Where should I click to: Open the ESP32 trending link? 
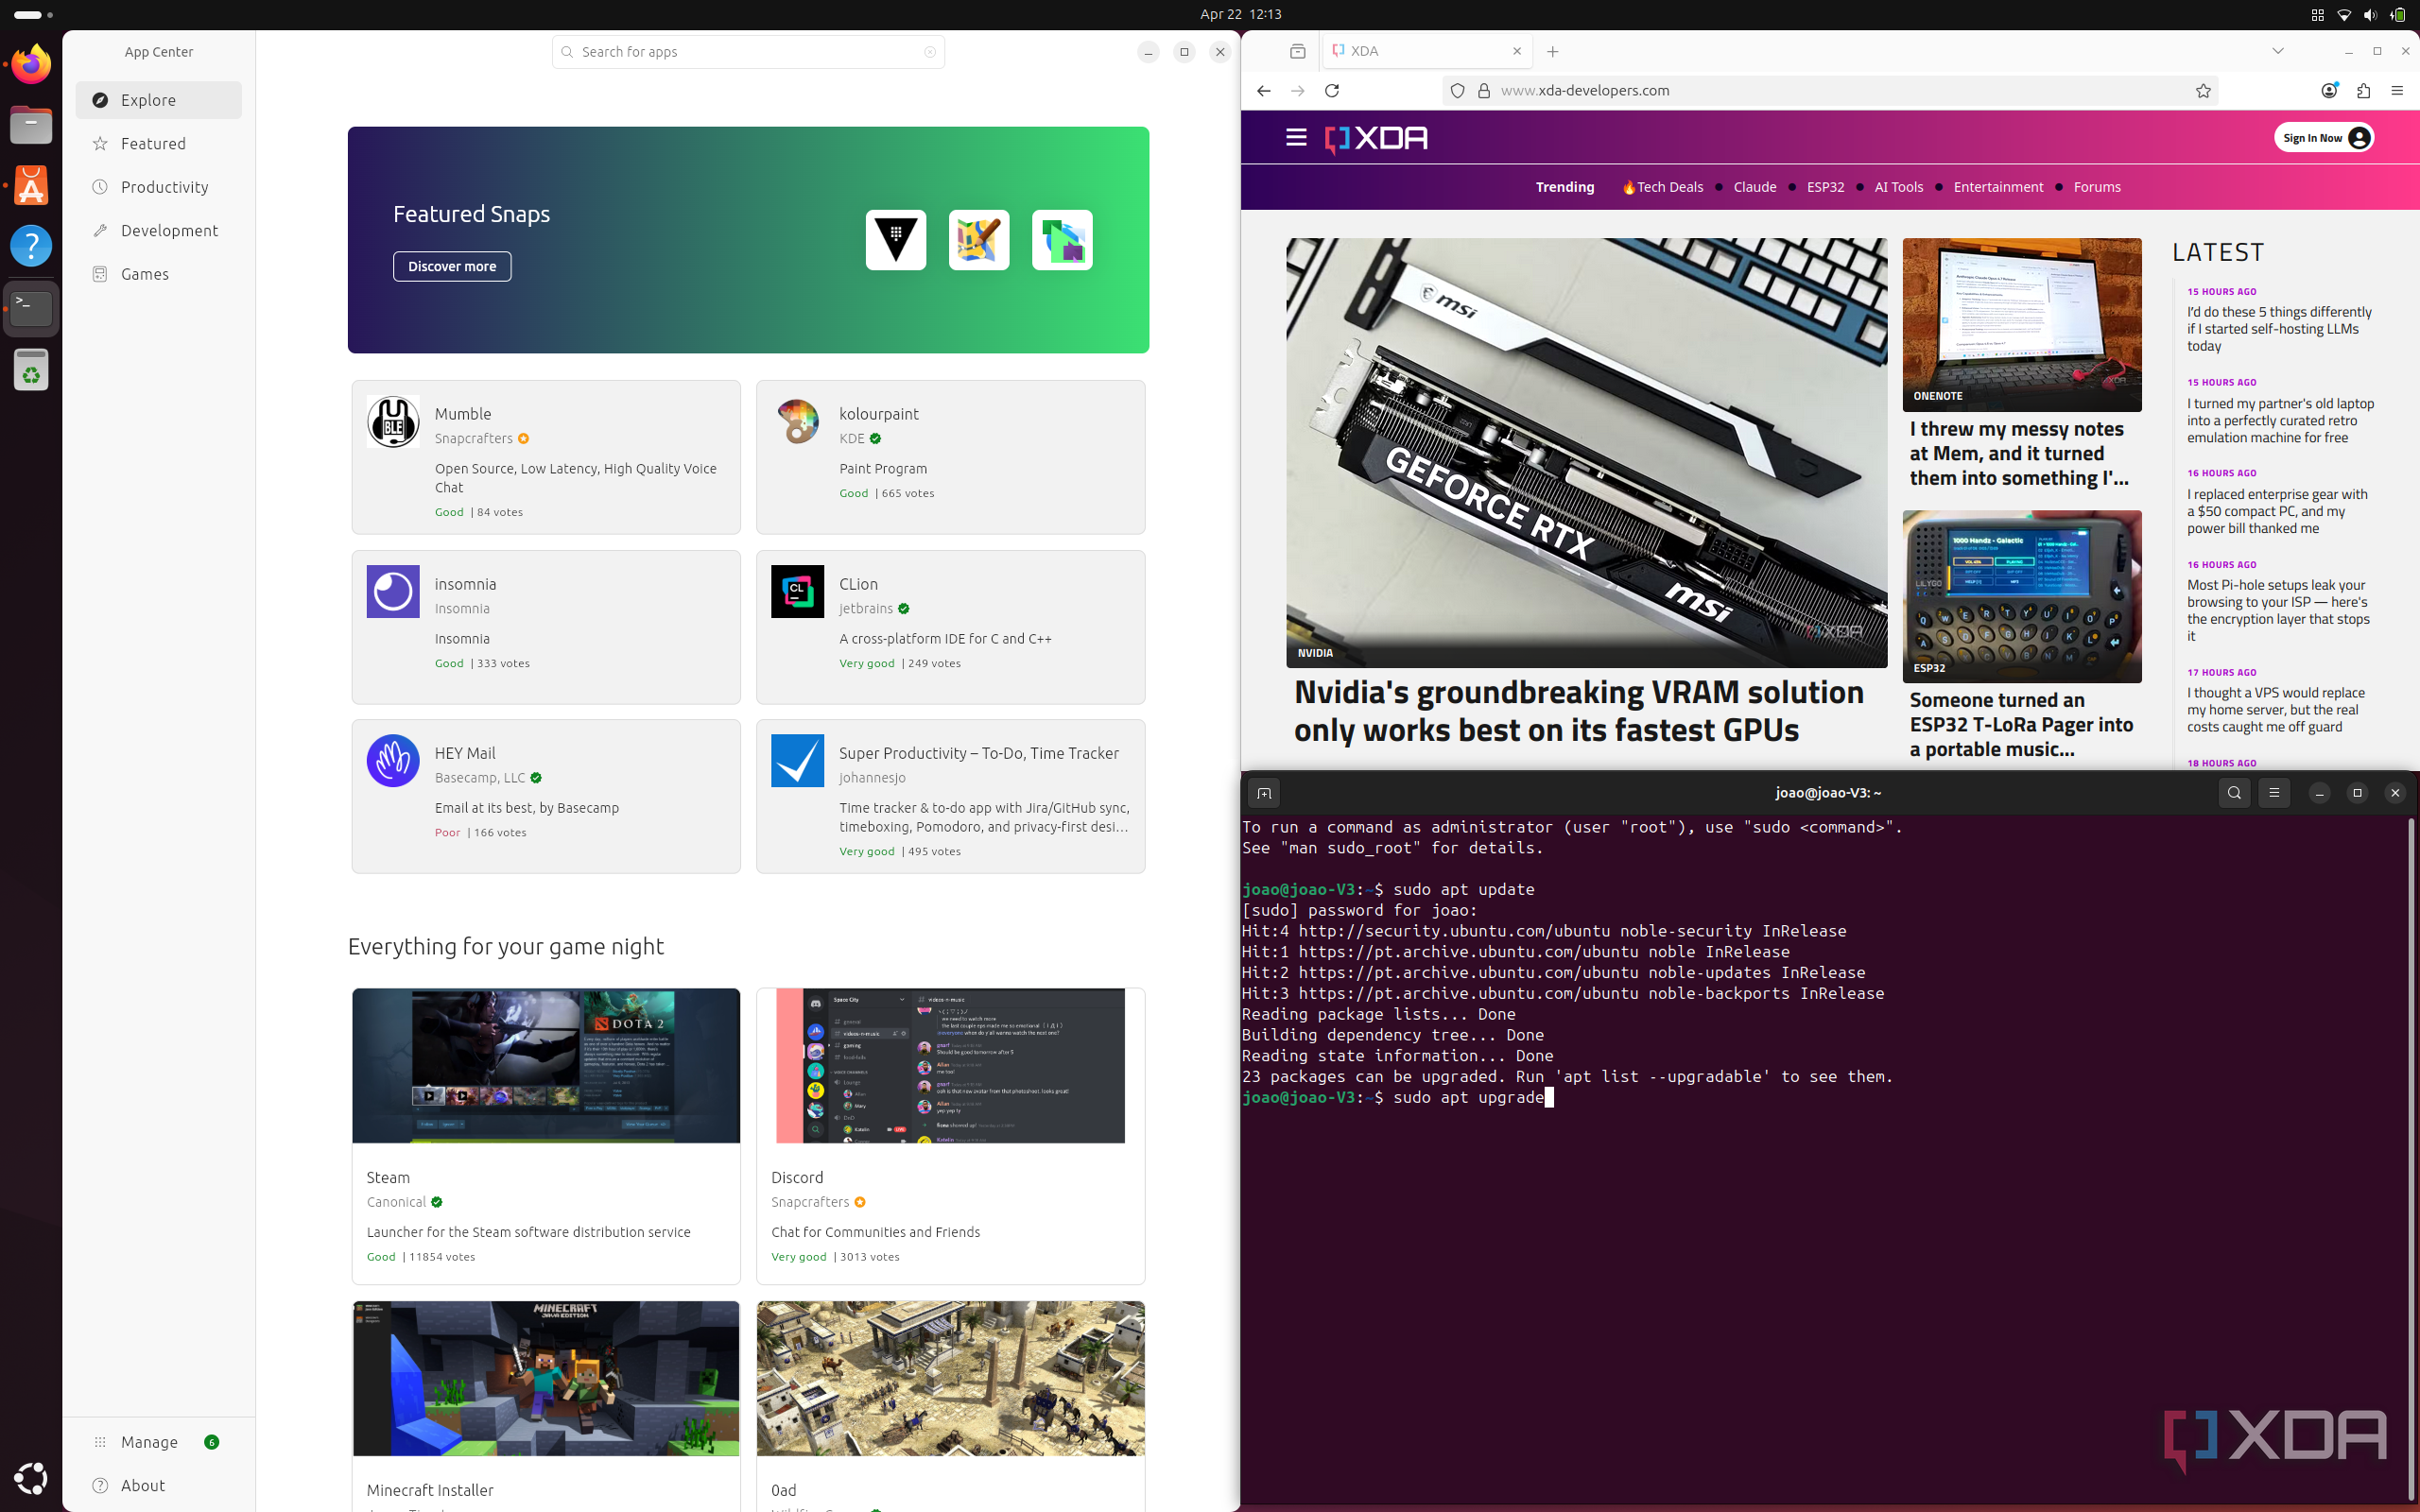[1825, 187]
